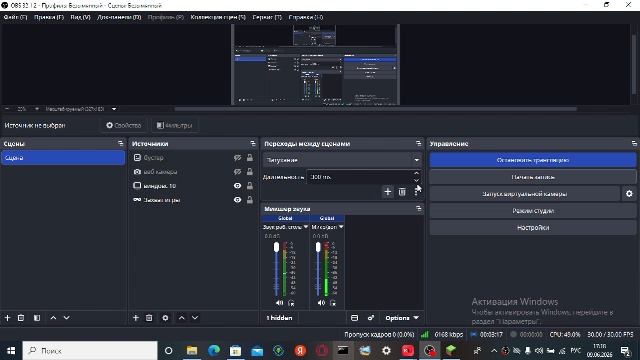
Task: Click Начать запись to start recording
Action: click(533, 177)
